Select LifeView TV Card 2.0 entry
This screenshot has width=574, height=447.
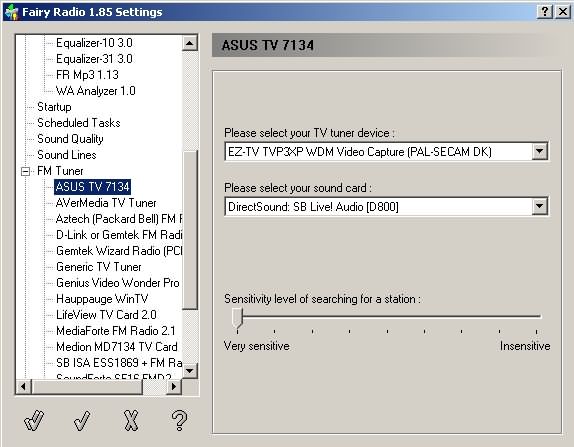pyautogui.click(x=106, y=315)
